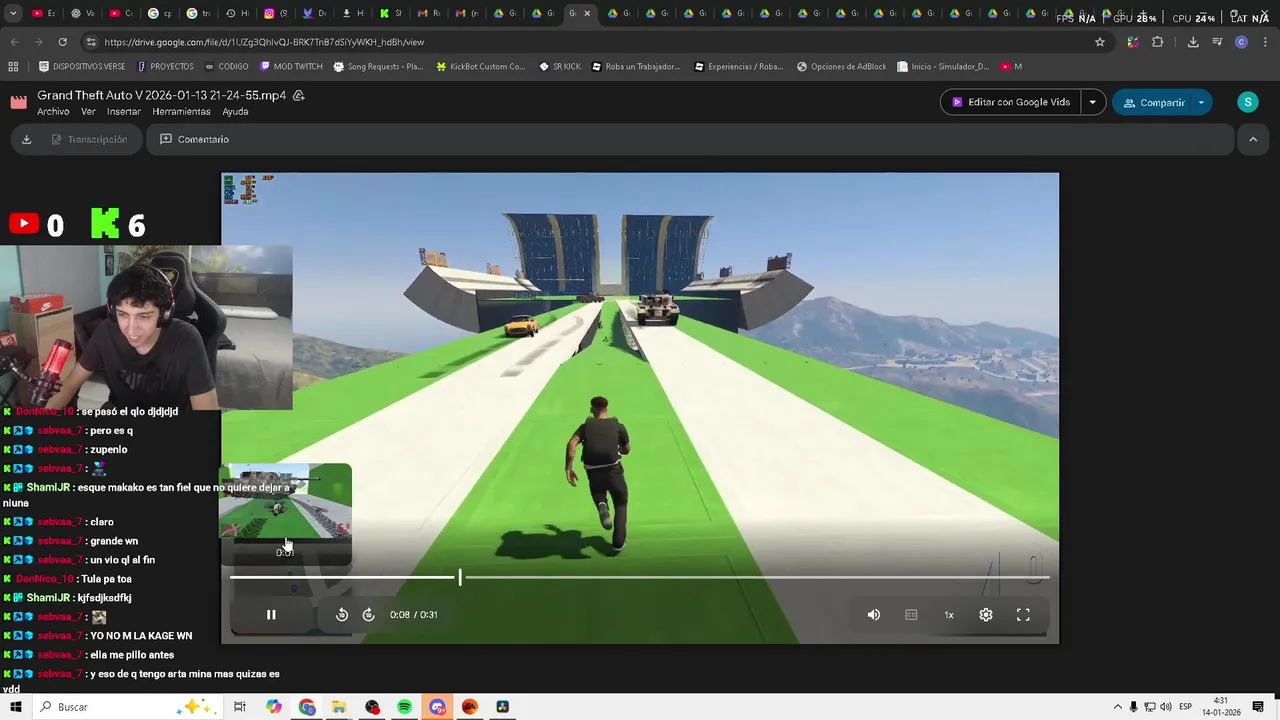
Task: Enter fullscreen video mode
Action: [x=1023, y=615]
